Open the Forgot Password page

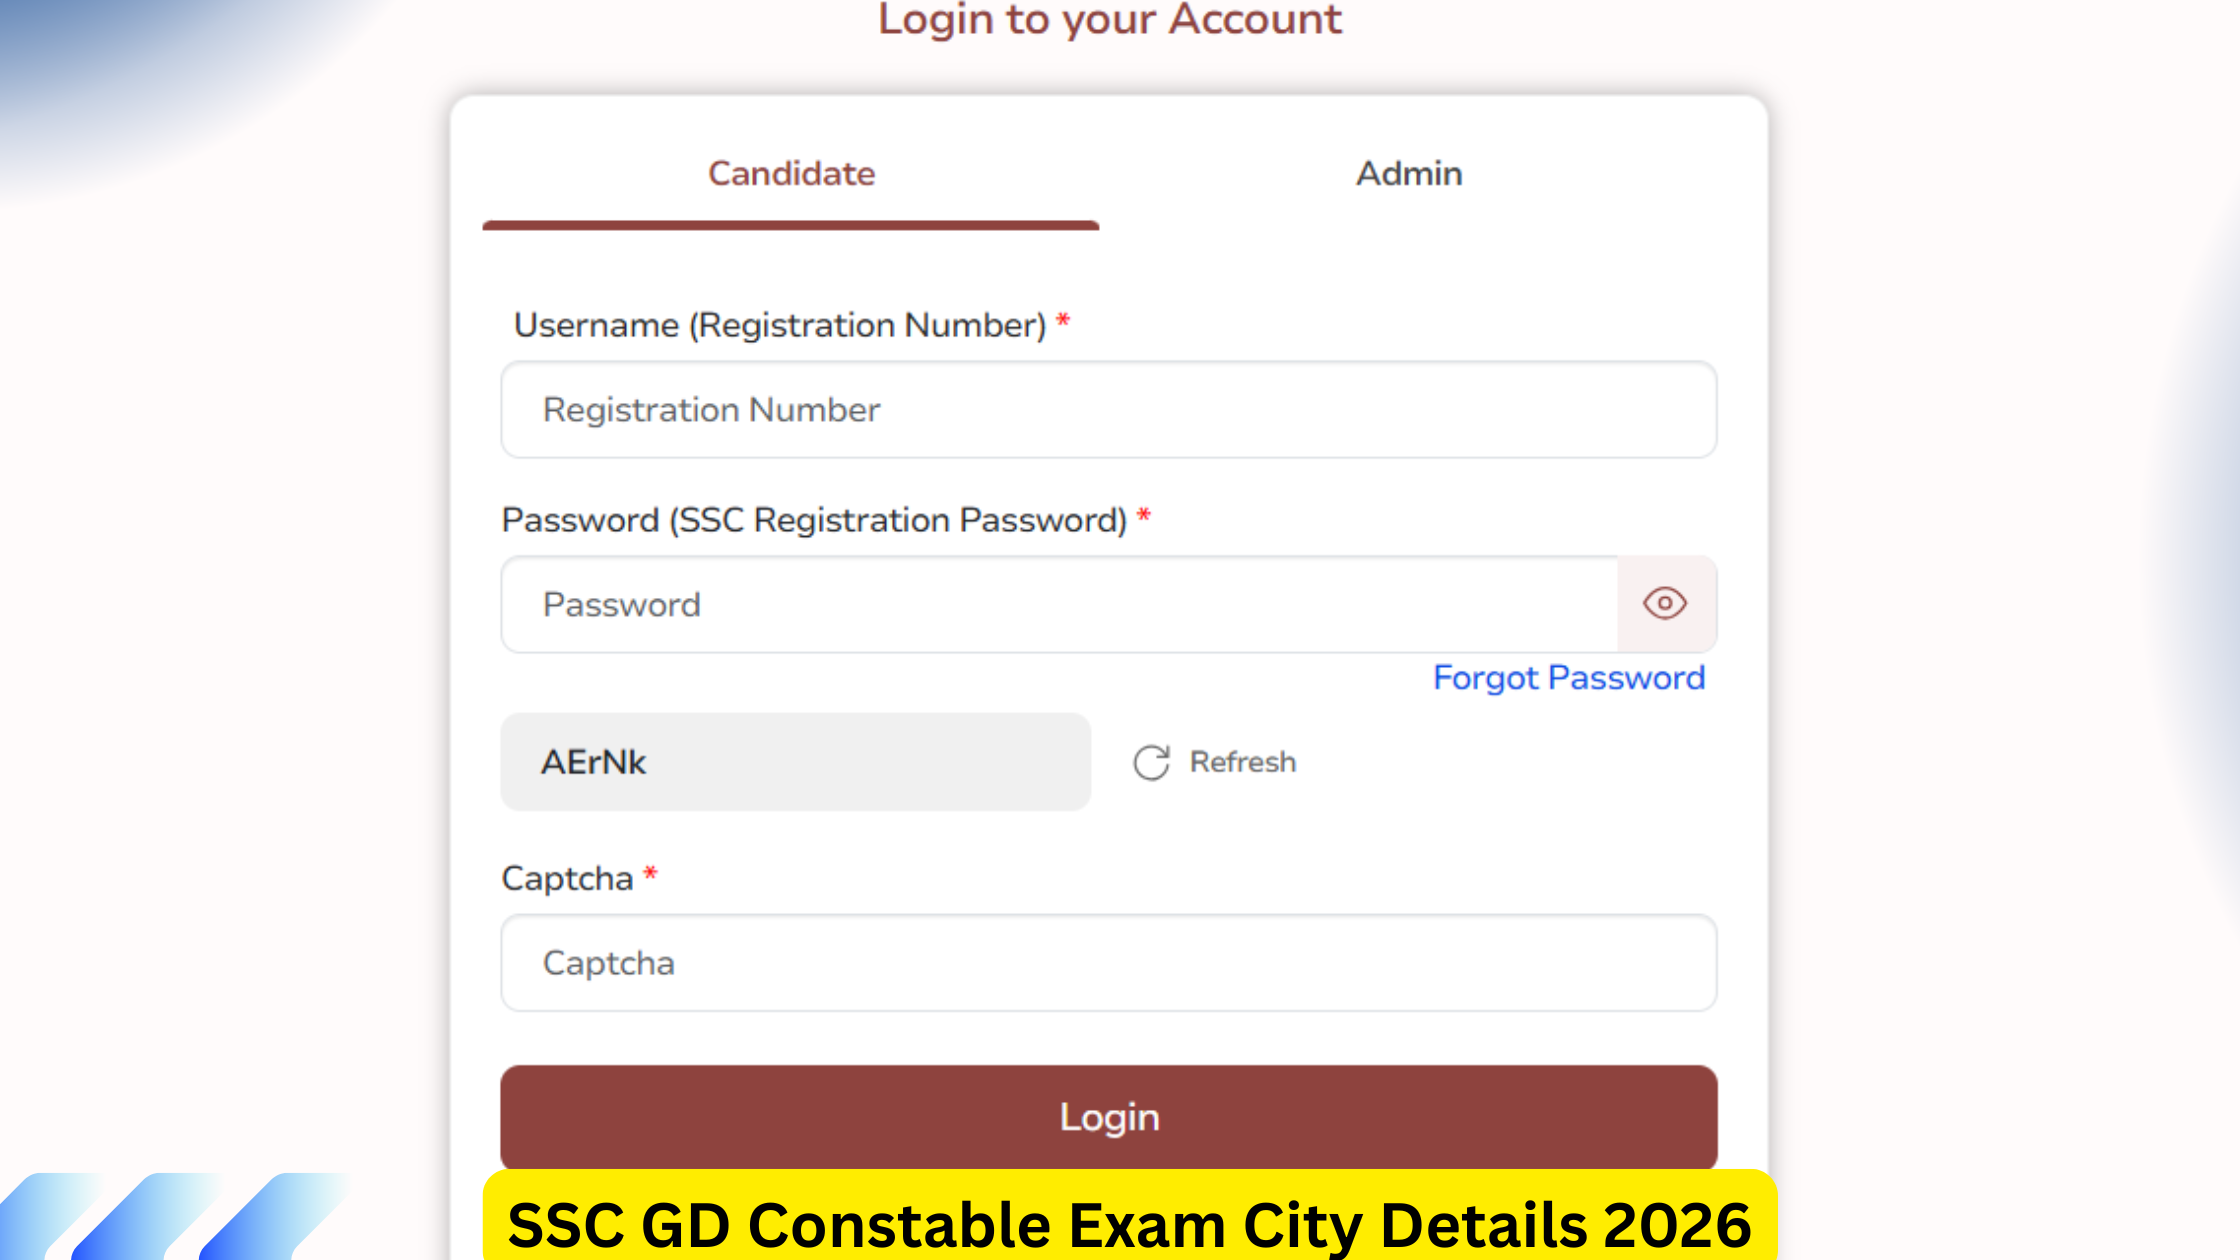pos(1569,678)
